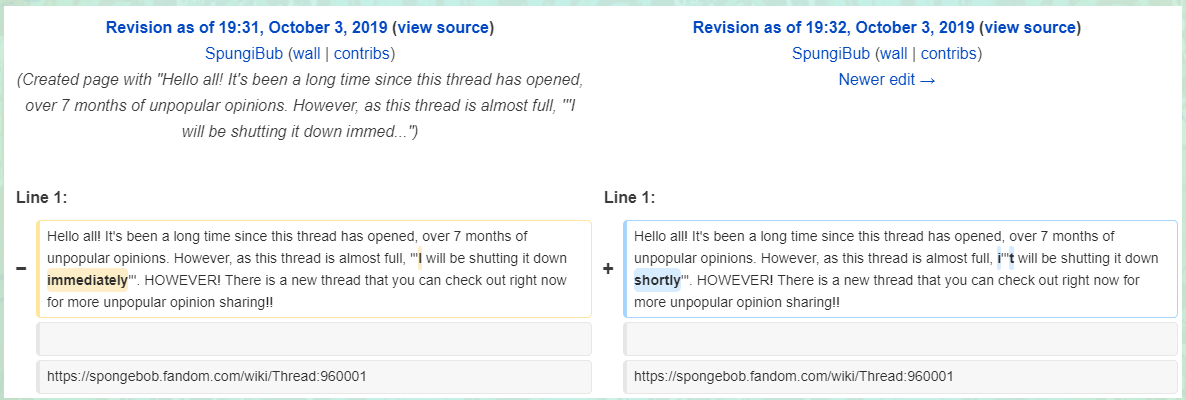1186x400 pixels.
Task: Visit SpungiBub's wall link under the 19:32 revision
Action: pos(895,53)
